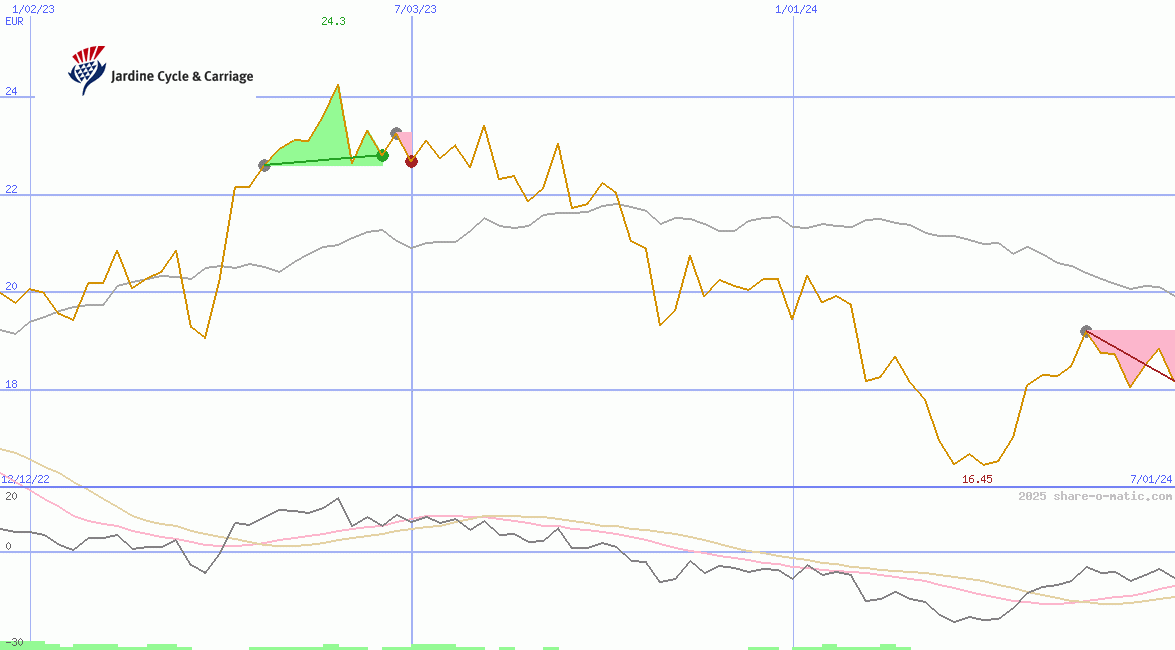Click the EUR currency label

(14, 21)
